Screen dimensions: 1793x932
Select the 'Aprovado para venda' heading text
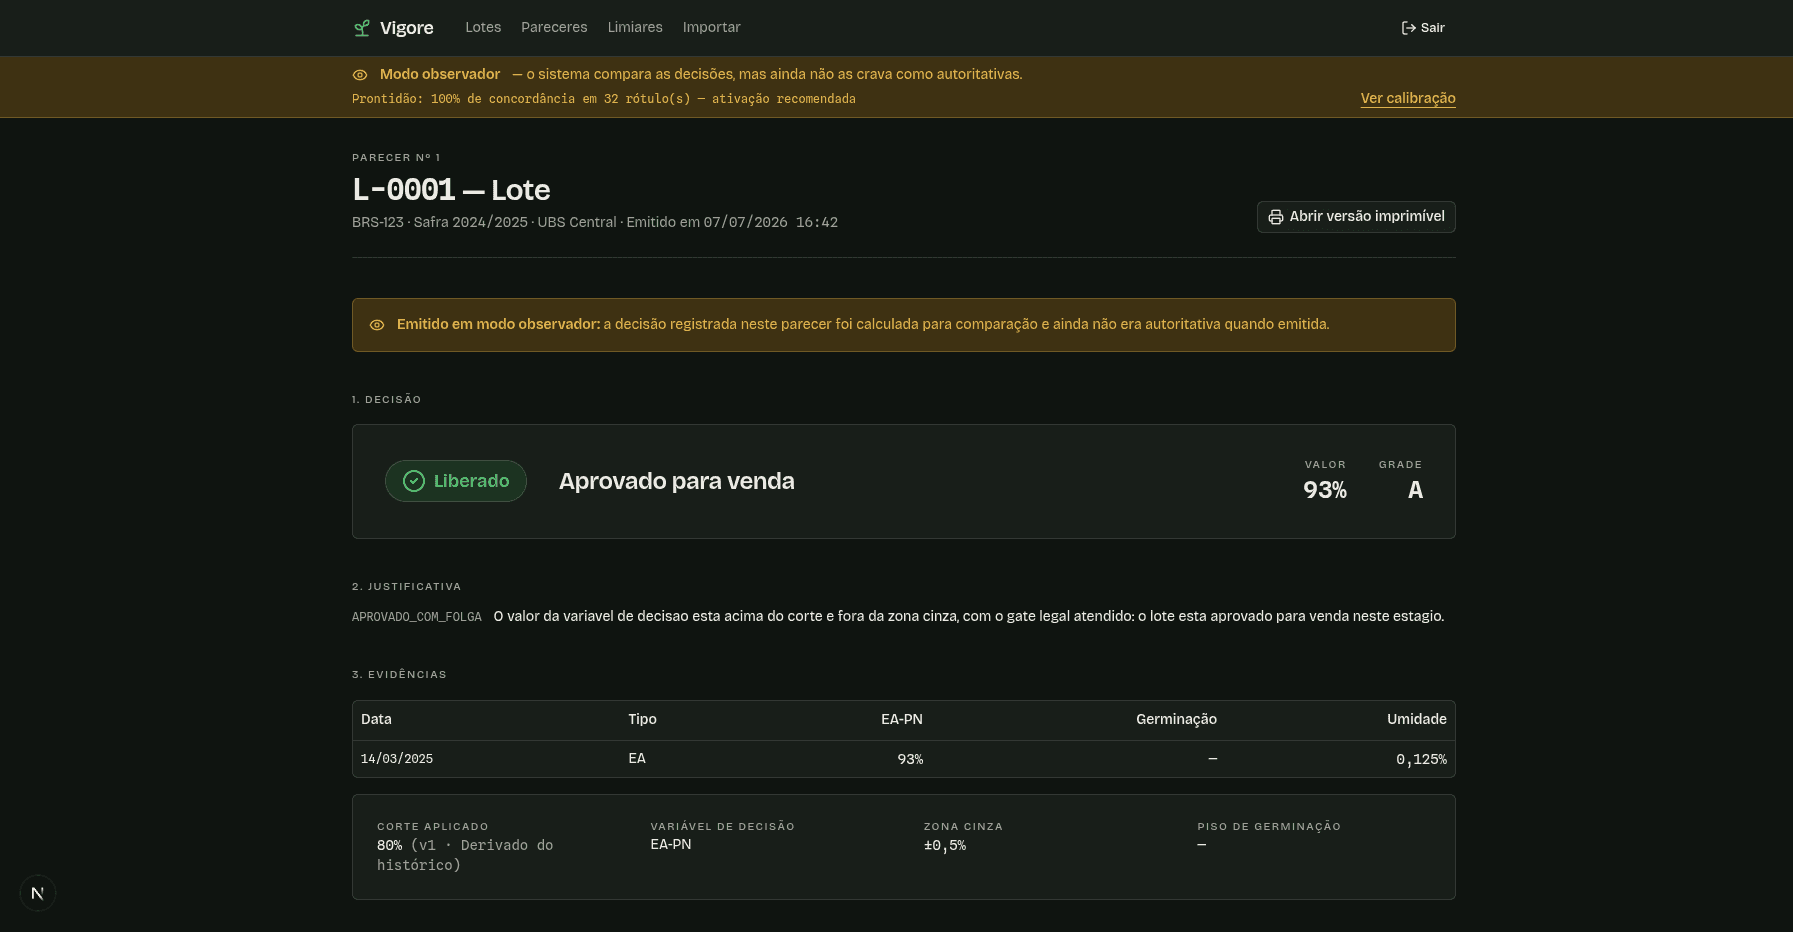(x=677, y=481)
